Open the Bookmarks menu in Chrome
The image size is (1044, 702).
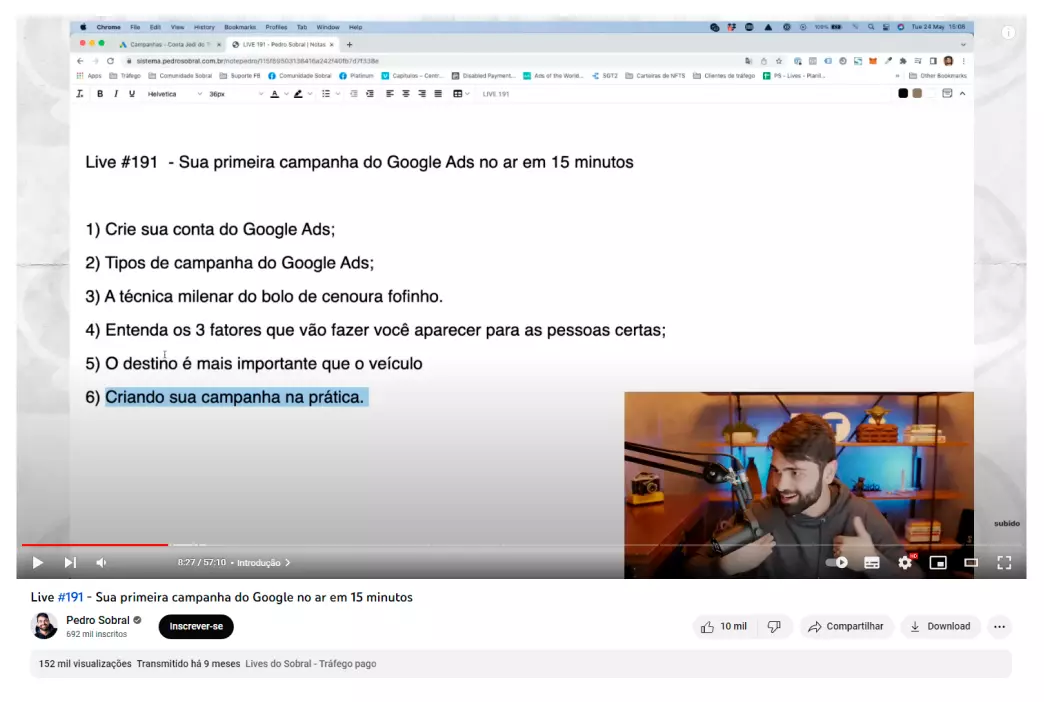240,27
